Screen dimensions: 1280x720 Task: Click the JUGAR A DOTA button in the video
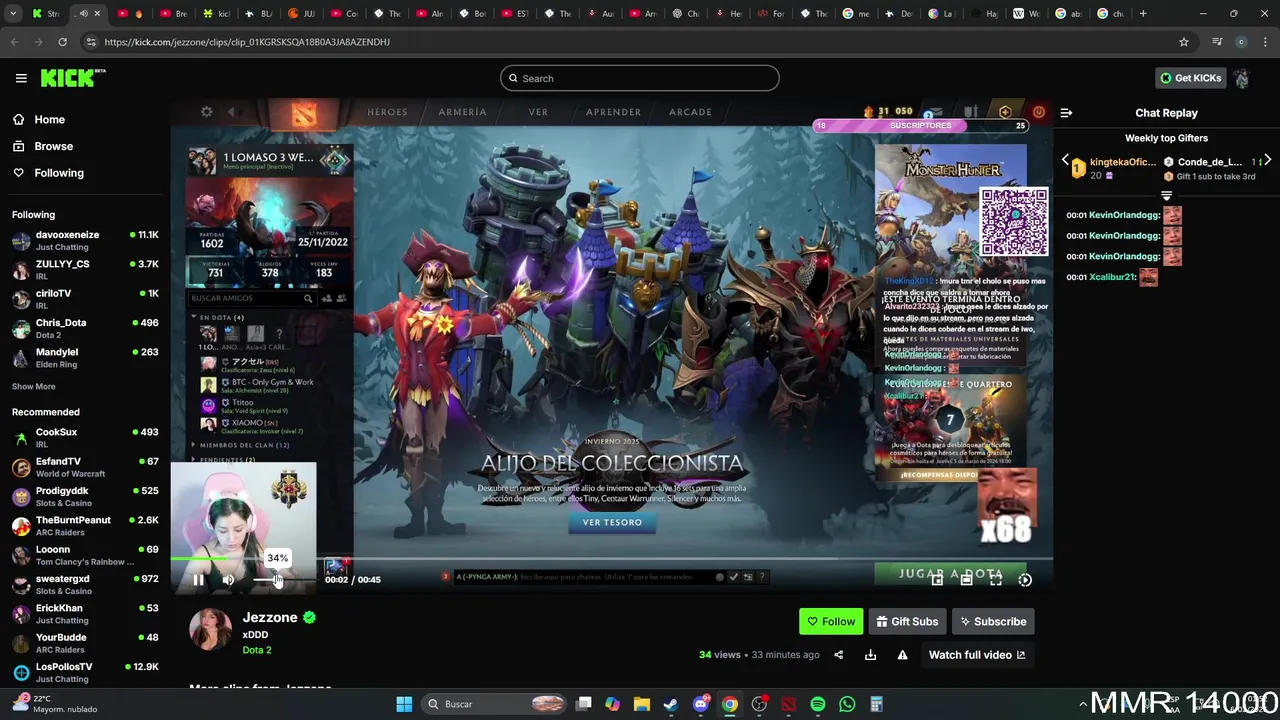[951, 574]
